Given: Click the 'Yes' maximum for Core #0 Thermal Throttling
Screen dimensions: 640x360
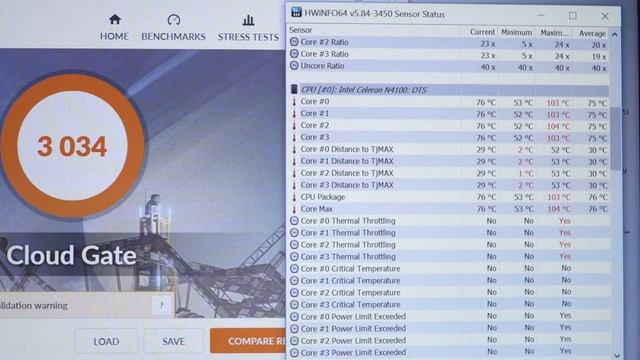Looking at the screenshot, I should (565, 220).
